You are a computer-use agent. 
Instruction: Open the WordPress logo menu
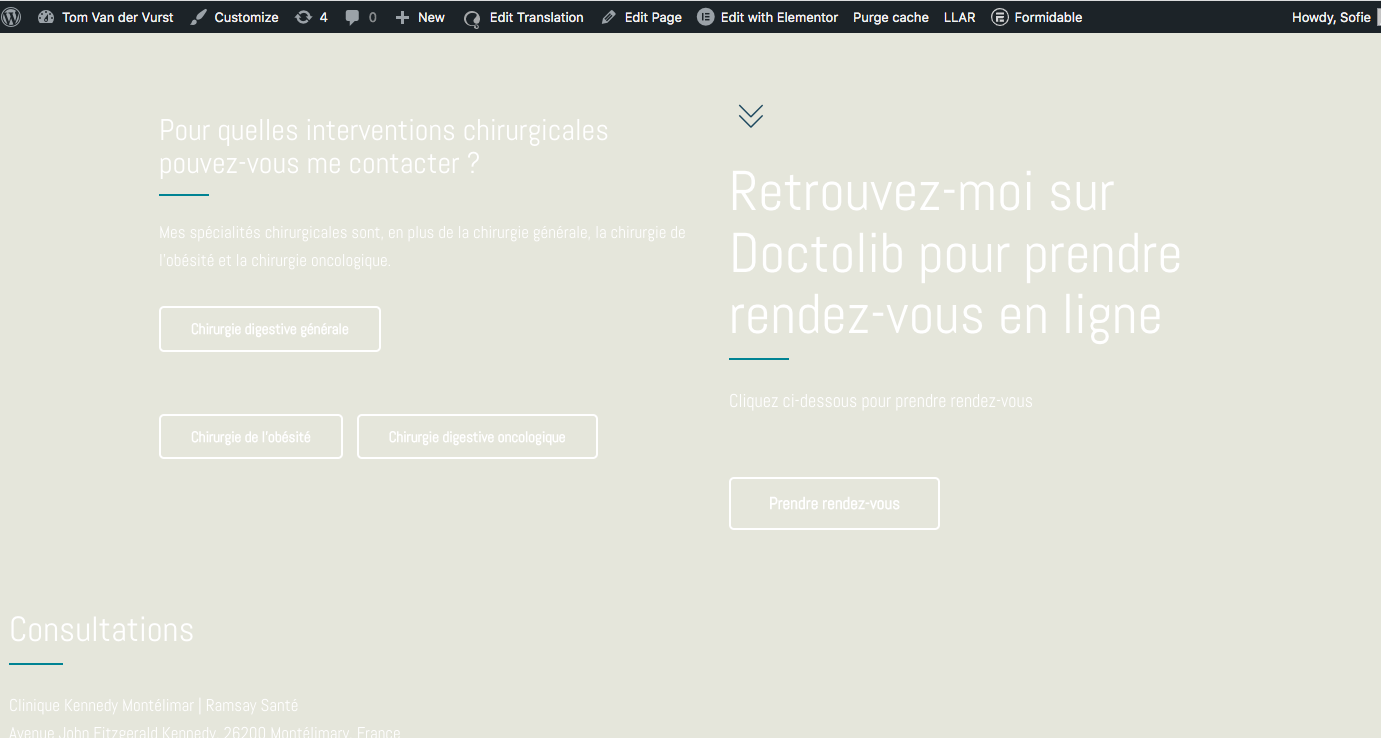(x=12, y=17)
